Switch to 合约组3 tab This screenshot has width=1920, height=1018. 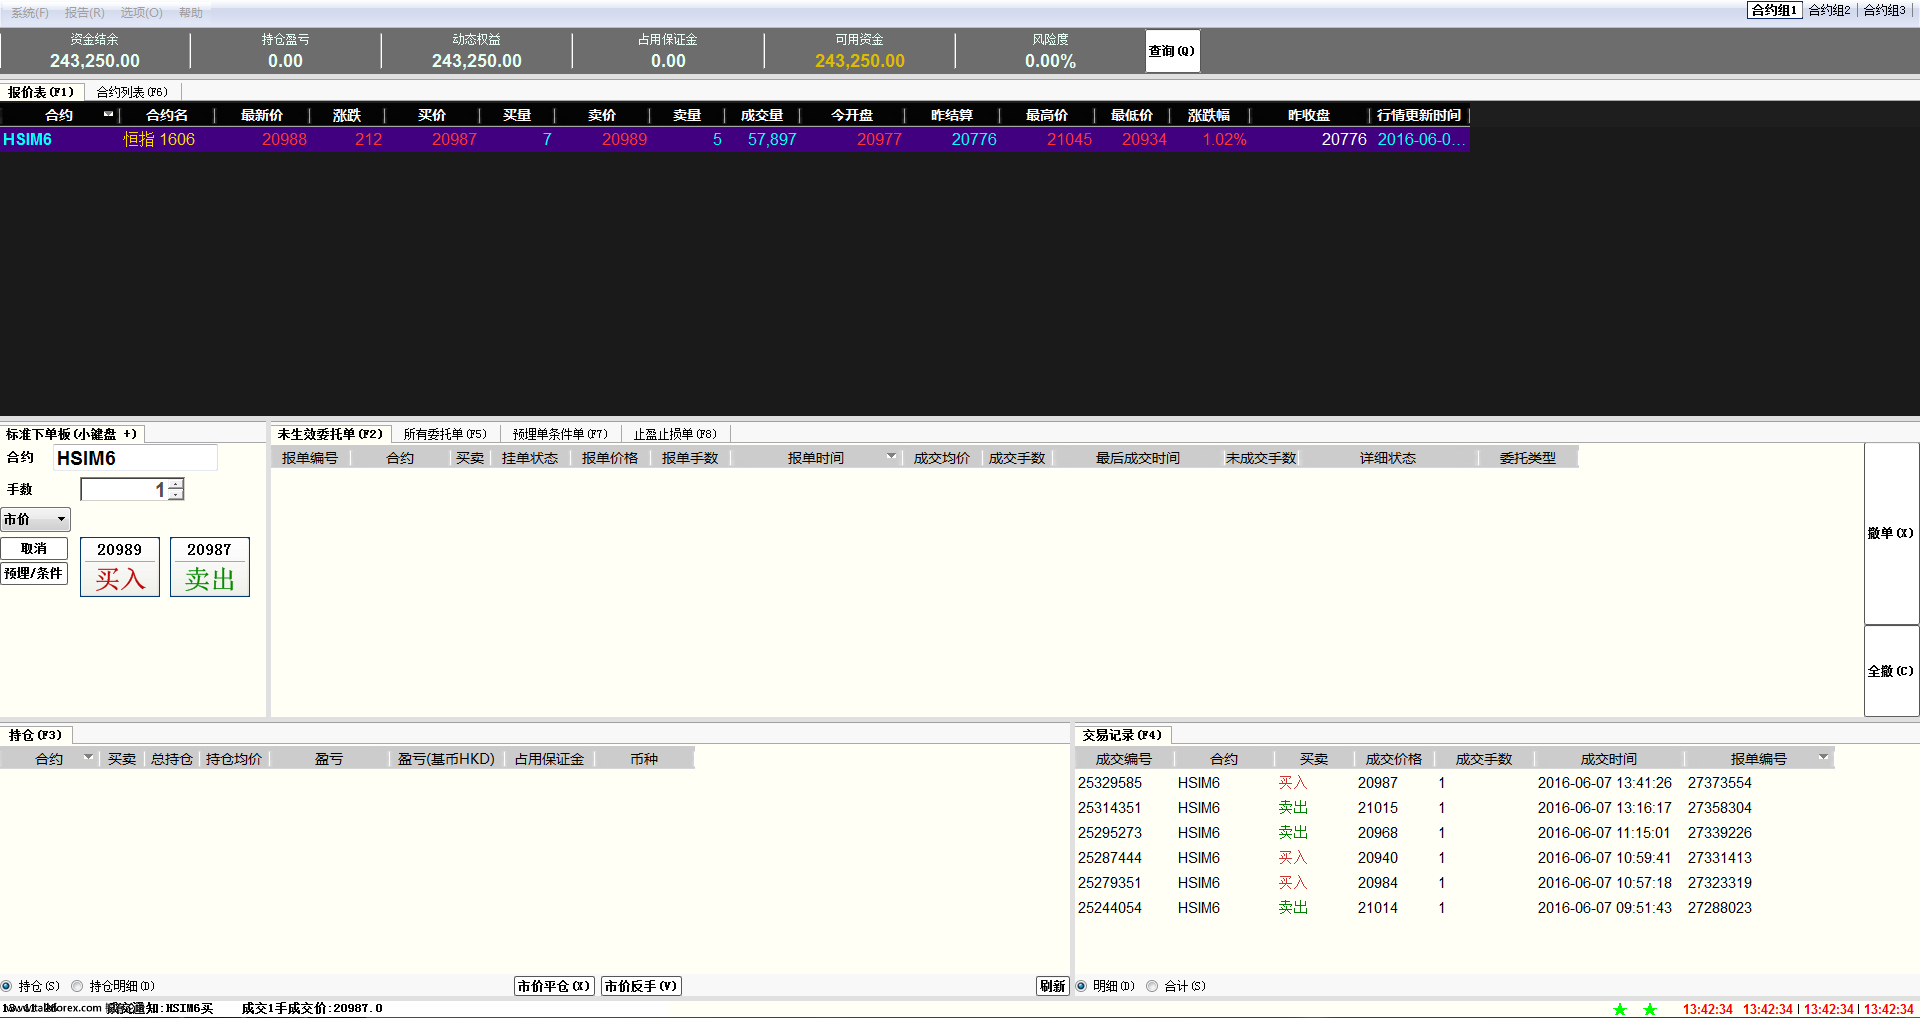tap(1884, 10)
